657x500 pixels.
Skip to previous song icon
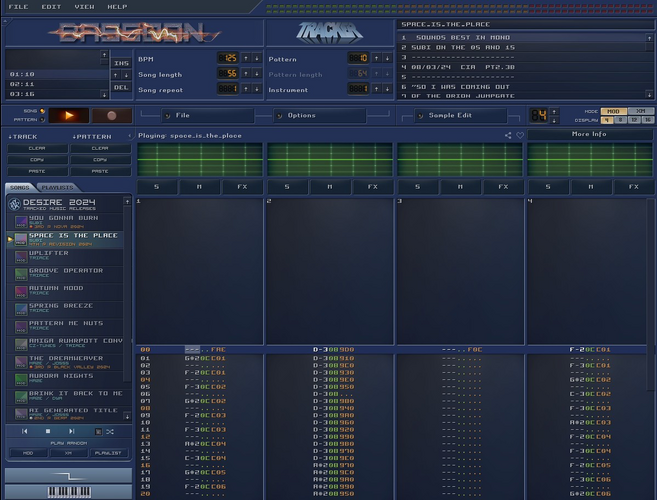click(x=25, y=431)
